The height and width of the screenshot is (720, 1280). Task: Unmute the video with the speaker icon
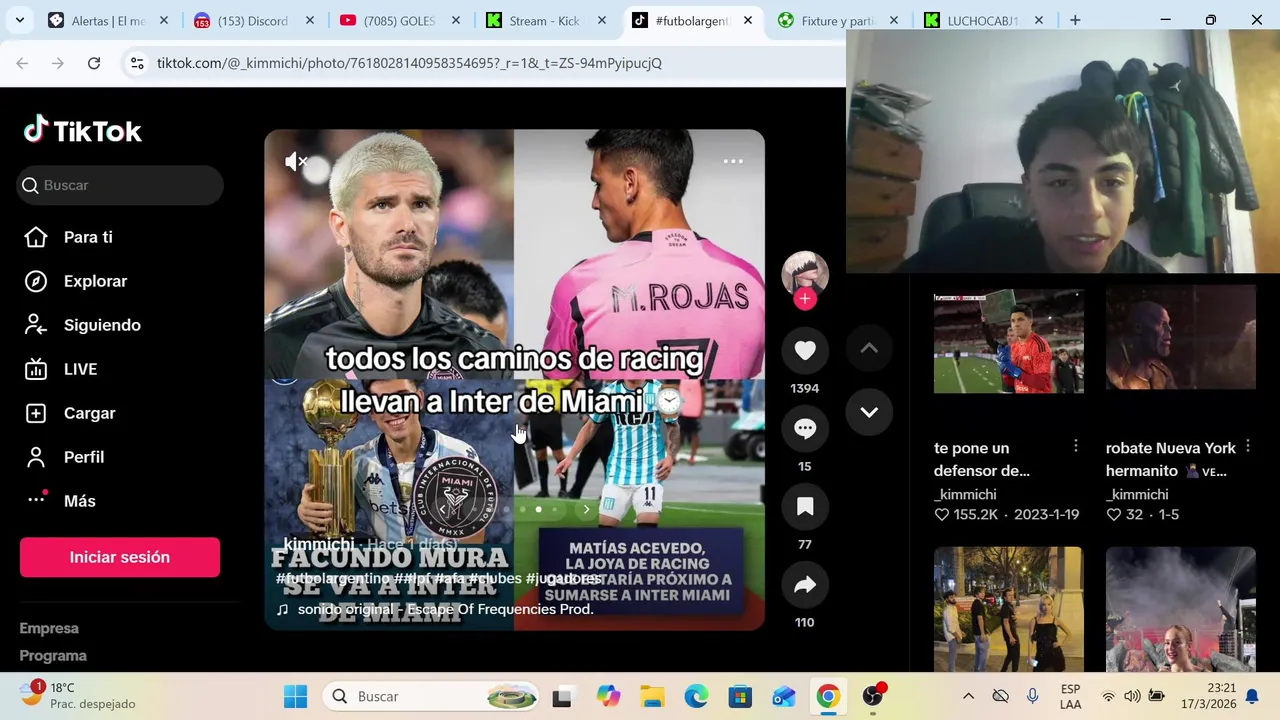pyautogui.click(x=296, y=161)
